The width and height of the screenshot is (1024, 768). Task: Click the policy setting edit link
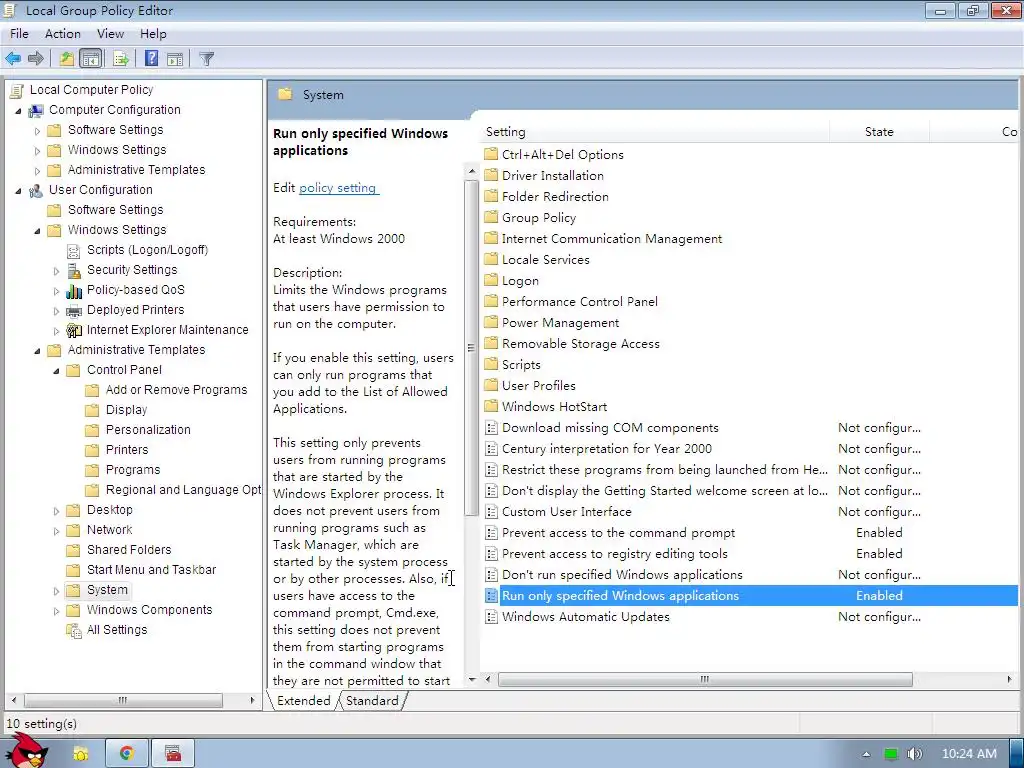(338, 188)
